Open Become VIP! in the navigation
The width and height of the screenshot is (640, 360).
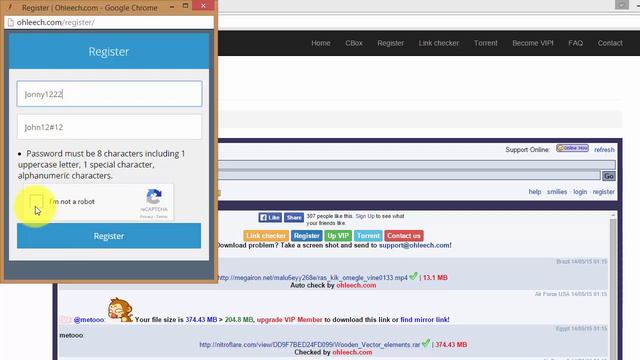pos(533,43)
